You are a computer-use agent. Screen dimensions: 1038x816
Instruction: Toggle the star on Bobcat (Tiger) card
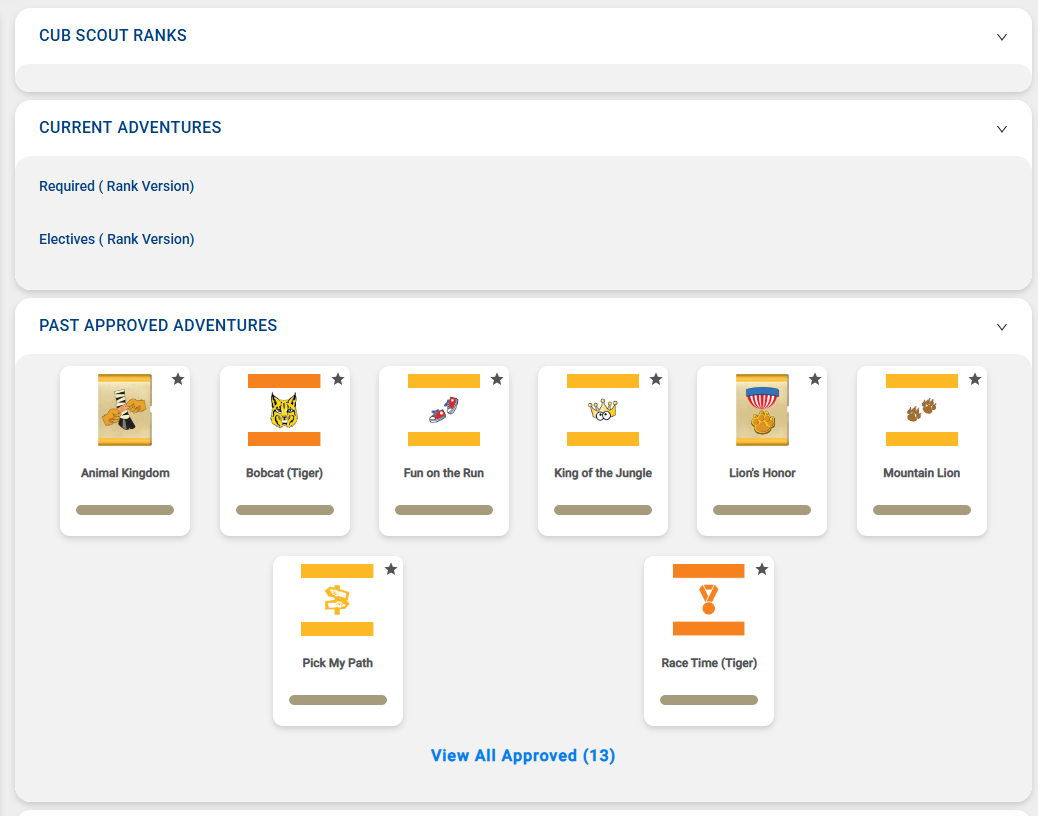point(338,379)
